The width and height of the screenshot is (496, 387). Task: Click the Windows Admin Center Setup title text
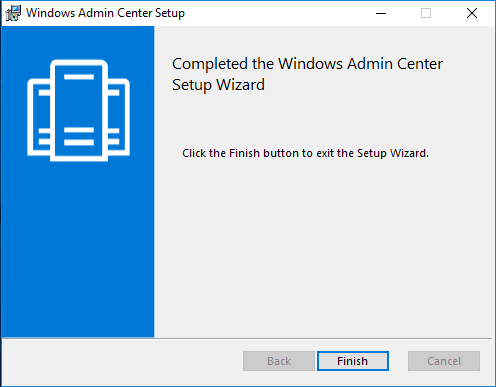[105, 13]
